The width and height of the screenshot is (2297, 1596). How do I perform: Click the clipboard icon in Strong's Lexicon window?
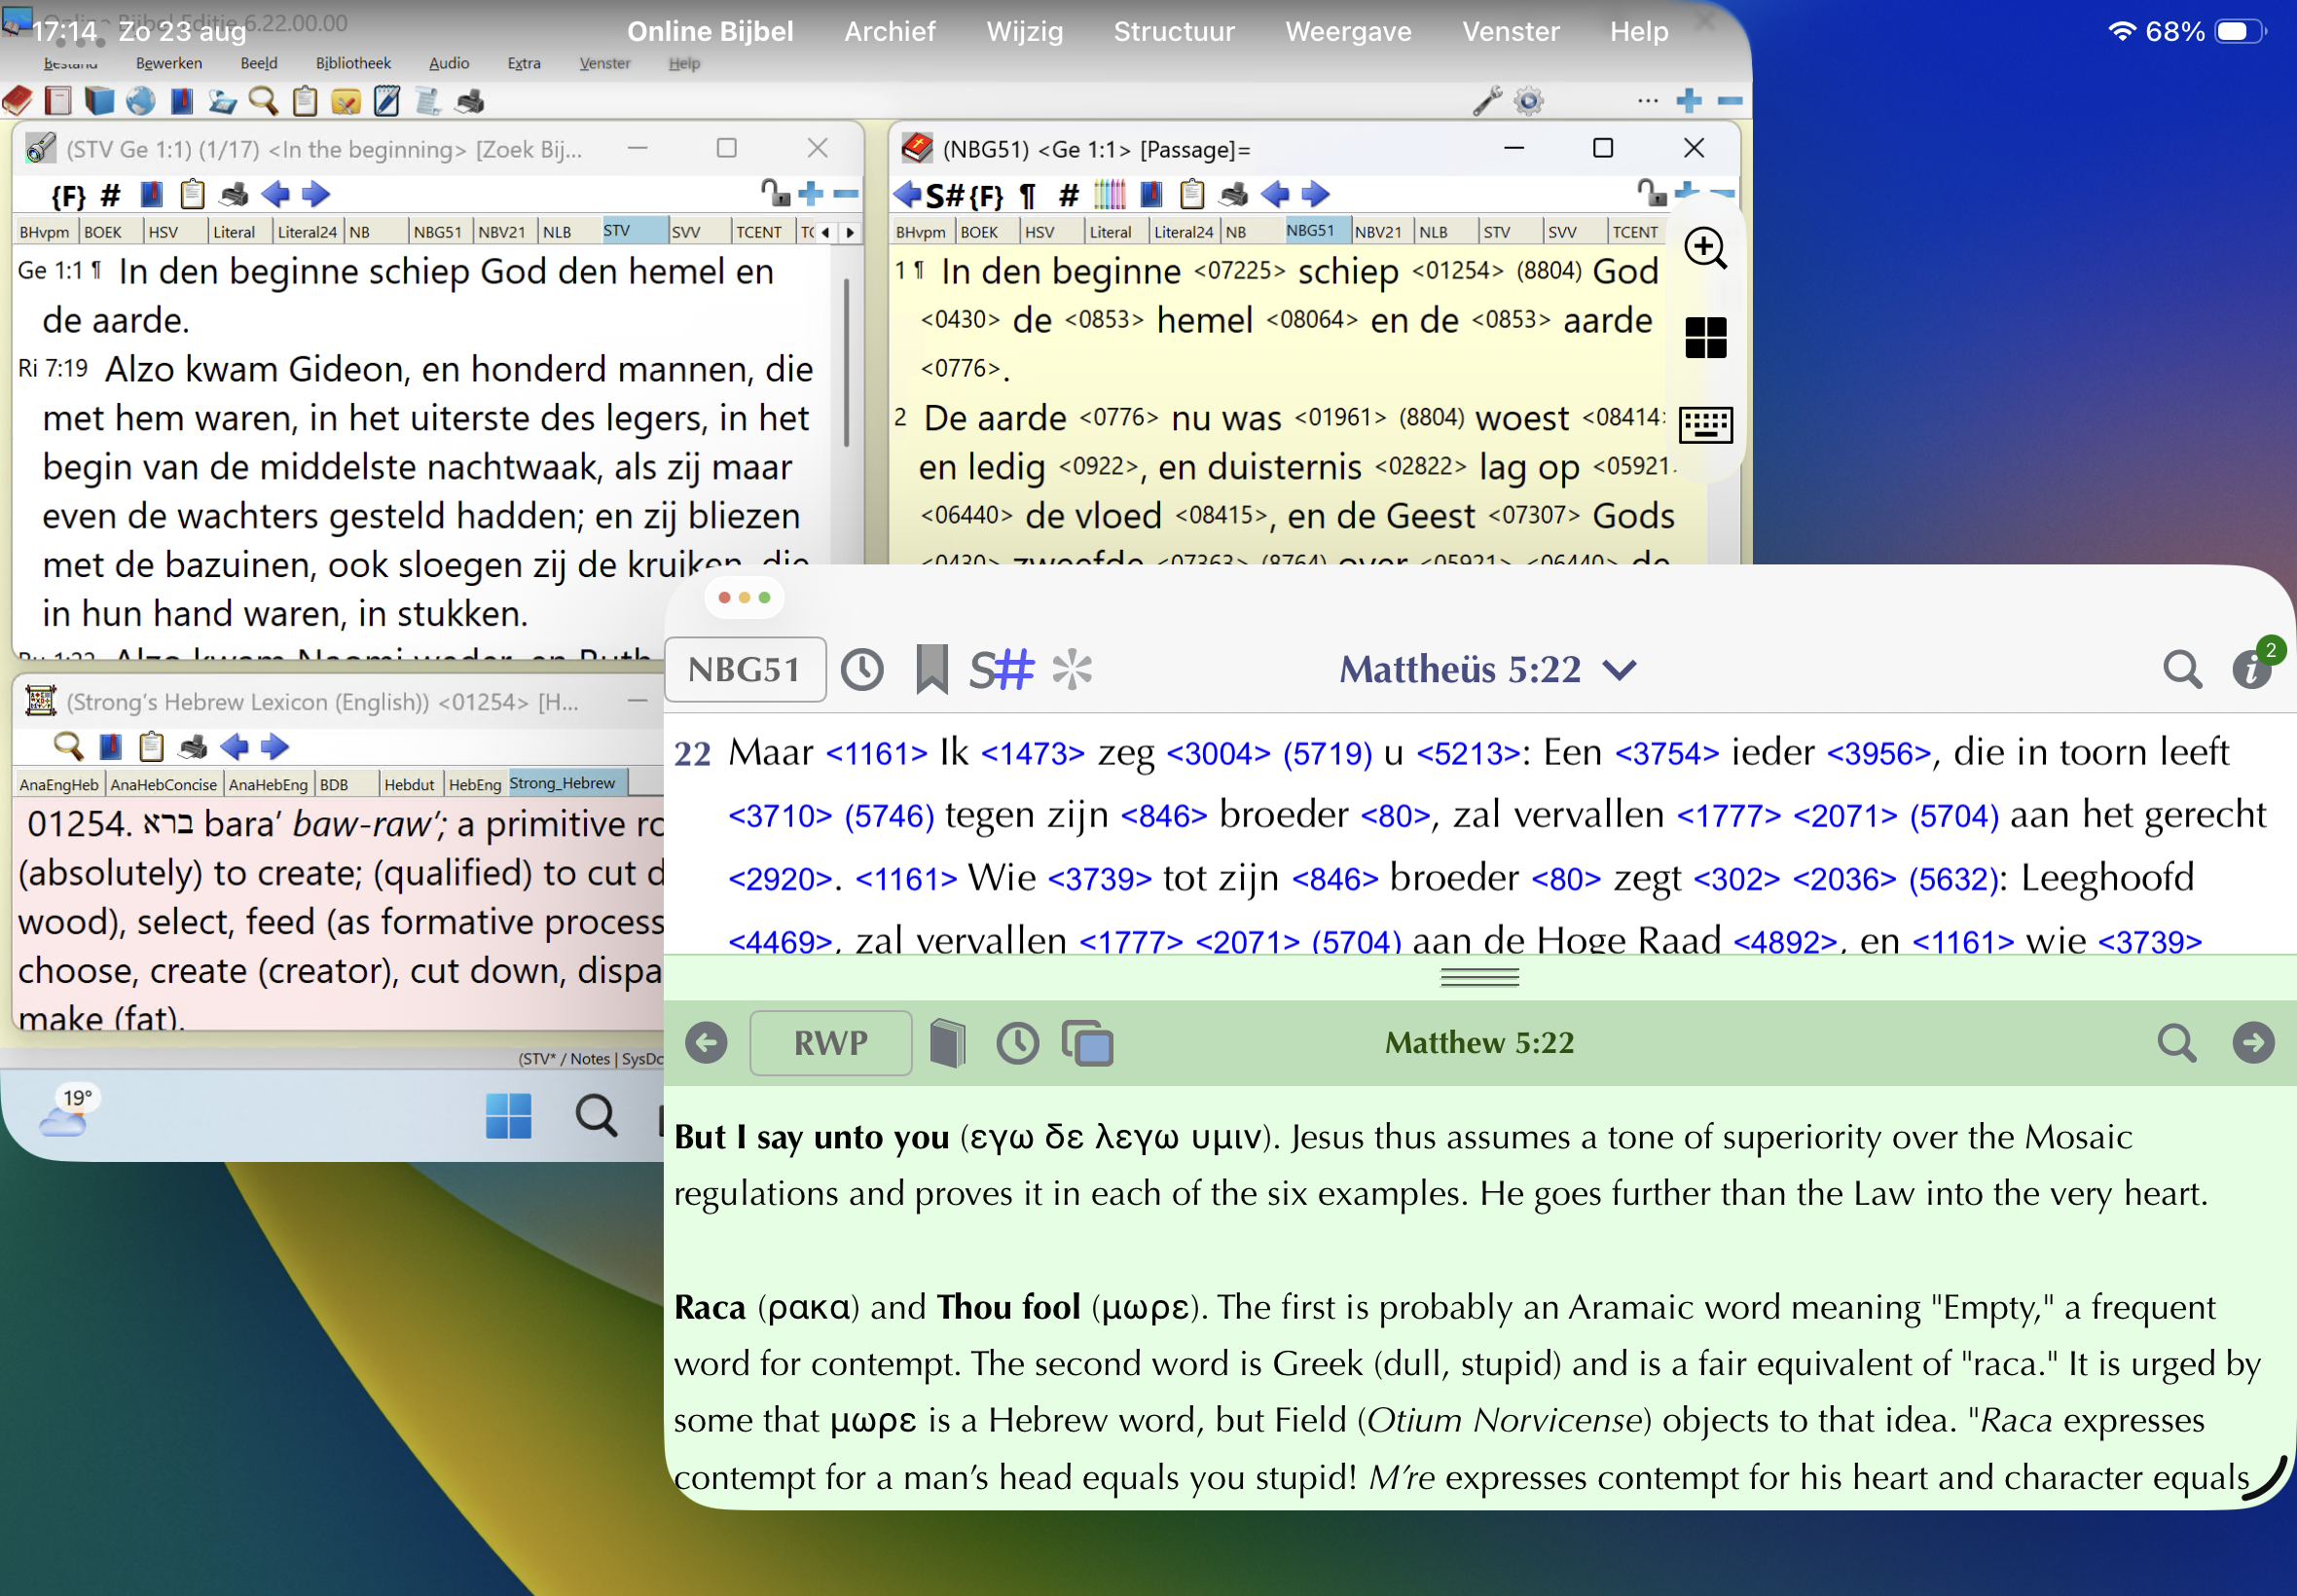(151, 747)
